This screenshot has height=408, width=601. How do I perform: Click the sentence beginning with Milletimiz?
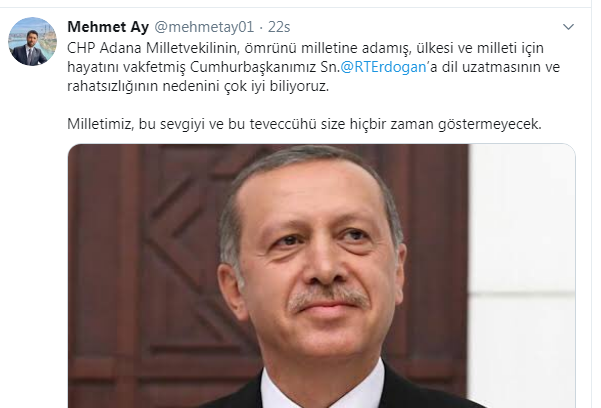tap(304, 124)
